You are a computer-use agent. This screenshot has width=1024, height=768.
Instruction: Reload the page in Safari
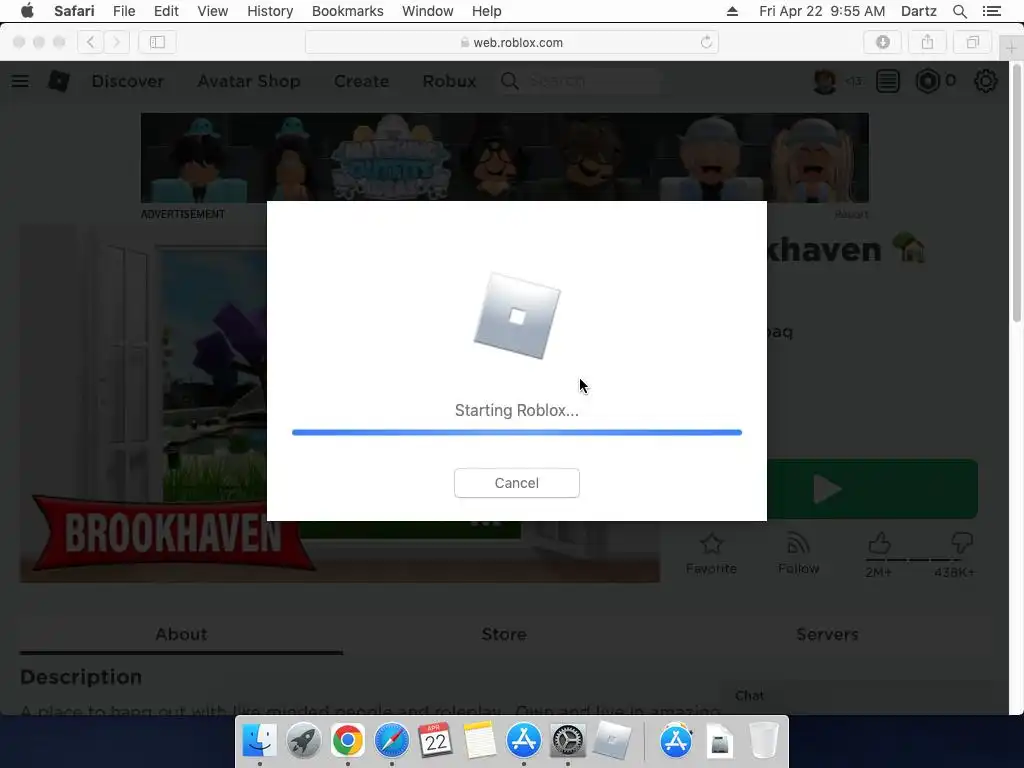(x=706, y=42)
